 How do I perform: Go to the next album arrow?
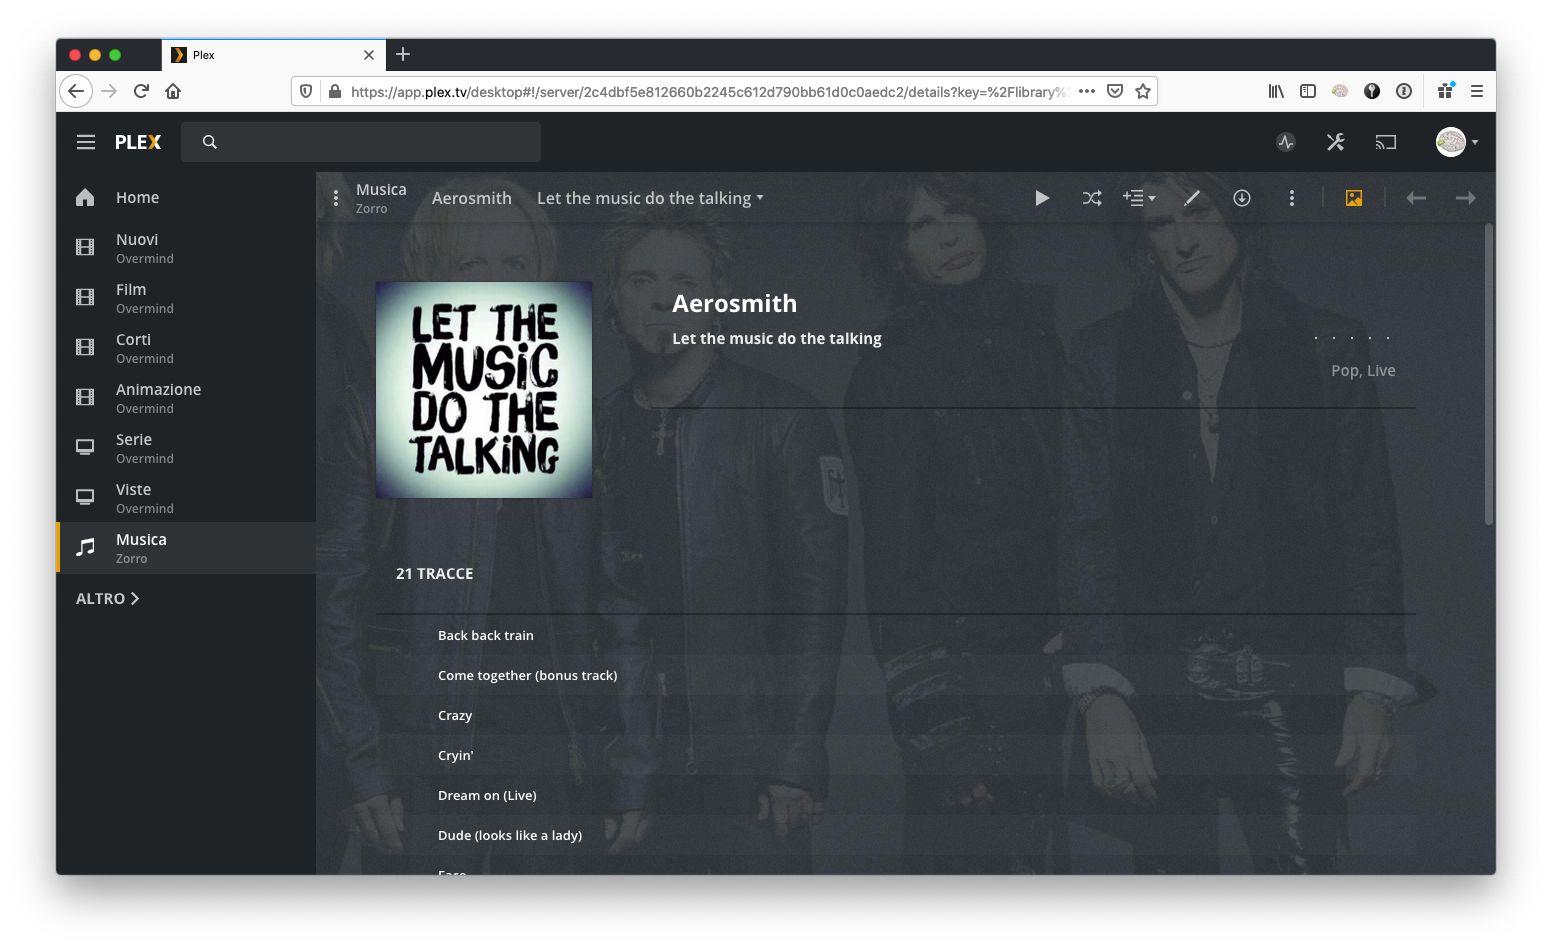pyautogui.click(x=1466, y=198)
